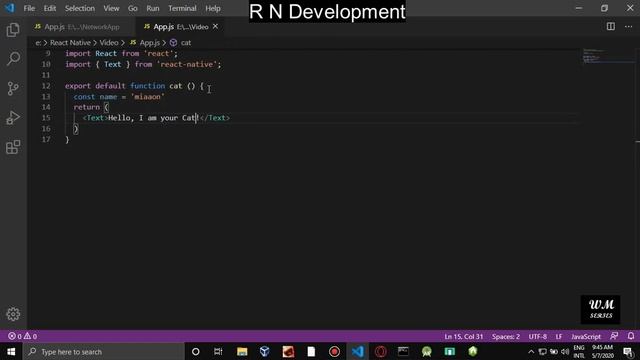
Task: Open the notifications bell in status bar
Action: pyautogui.click(x=631, y=336)
